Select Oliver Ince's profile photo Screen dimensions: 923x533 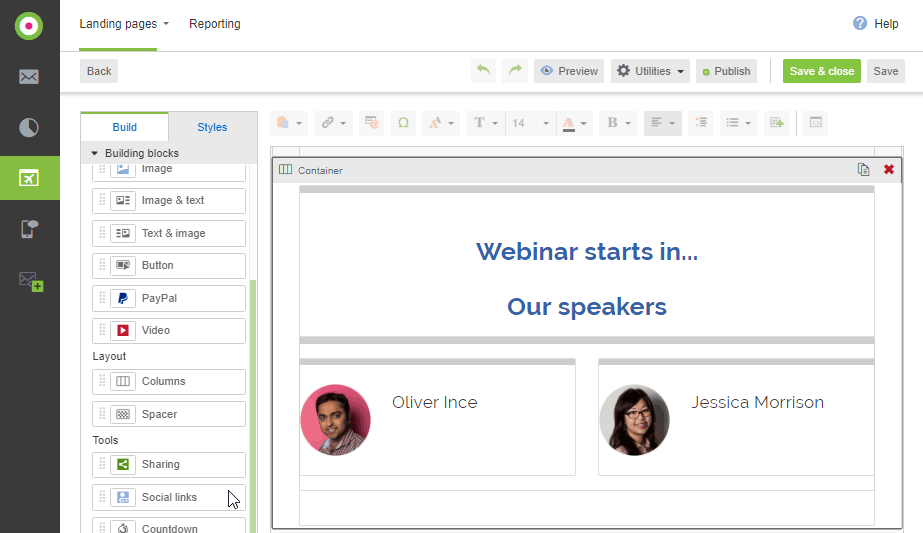[335, 420]
